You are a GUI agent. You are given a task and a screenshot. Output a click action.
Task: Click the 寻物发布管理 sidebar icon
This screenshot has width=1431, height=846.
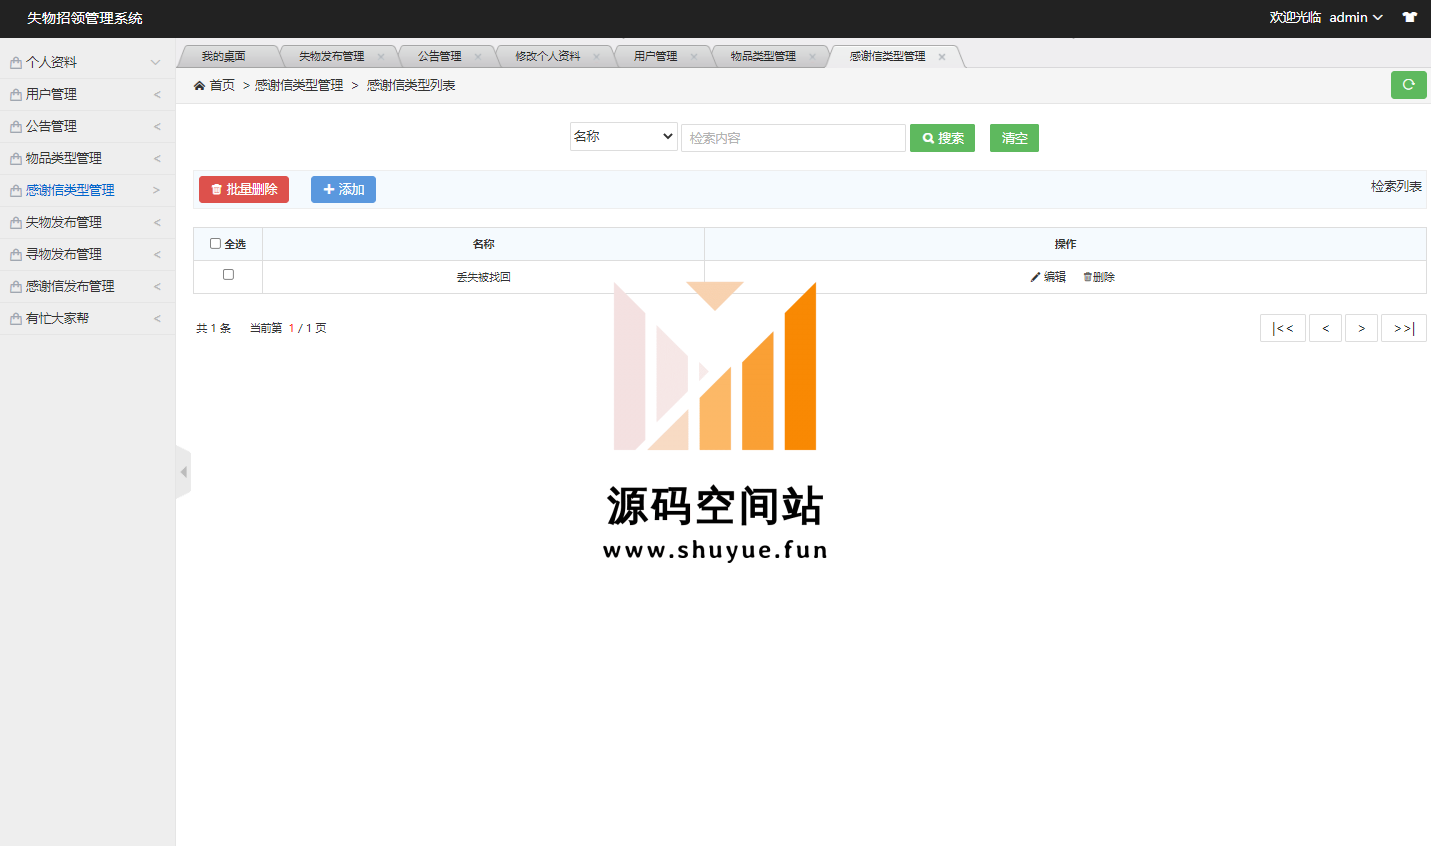(16, 255)
